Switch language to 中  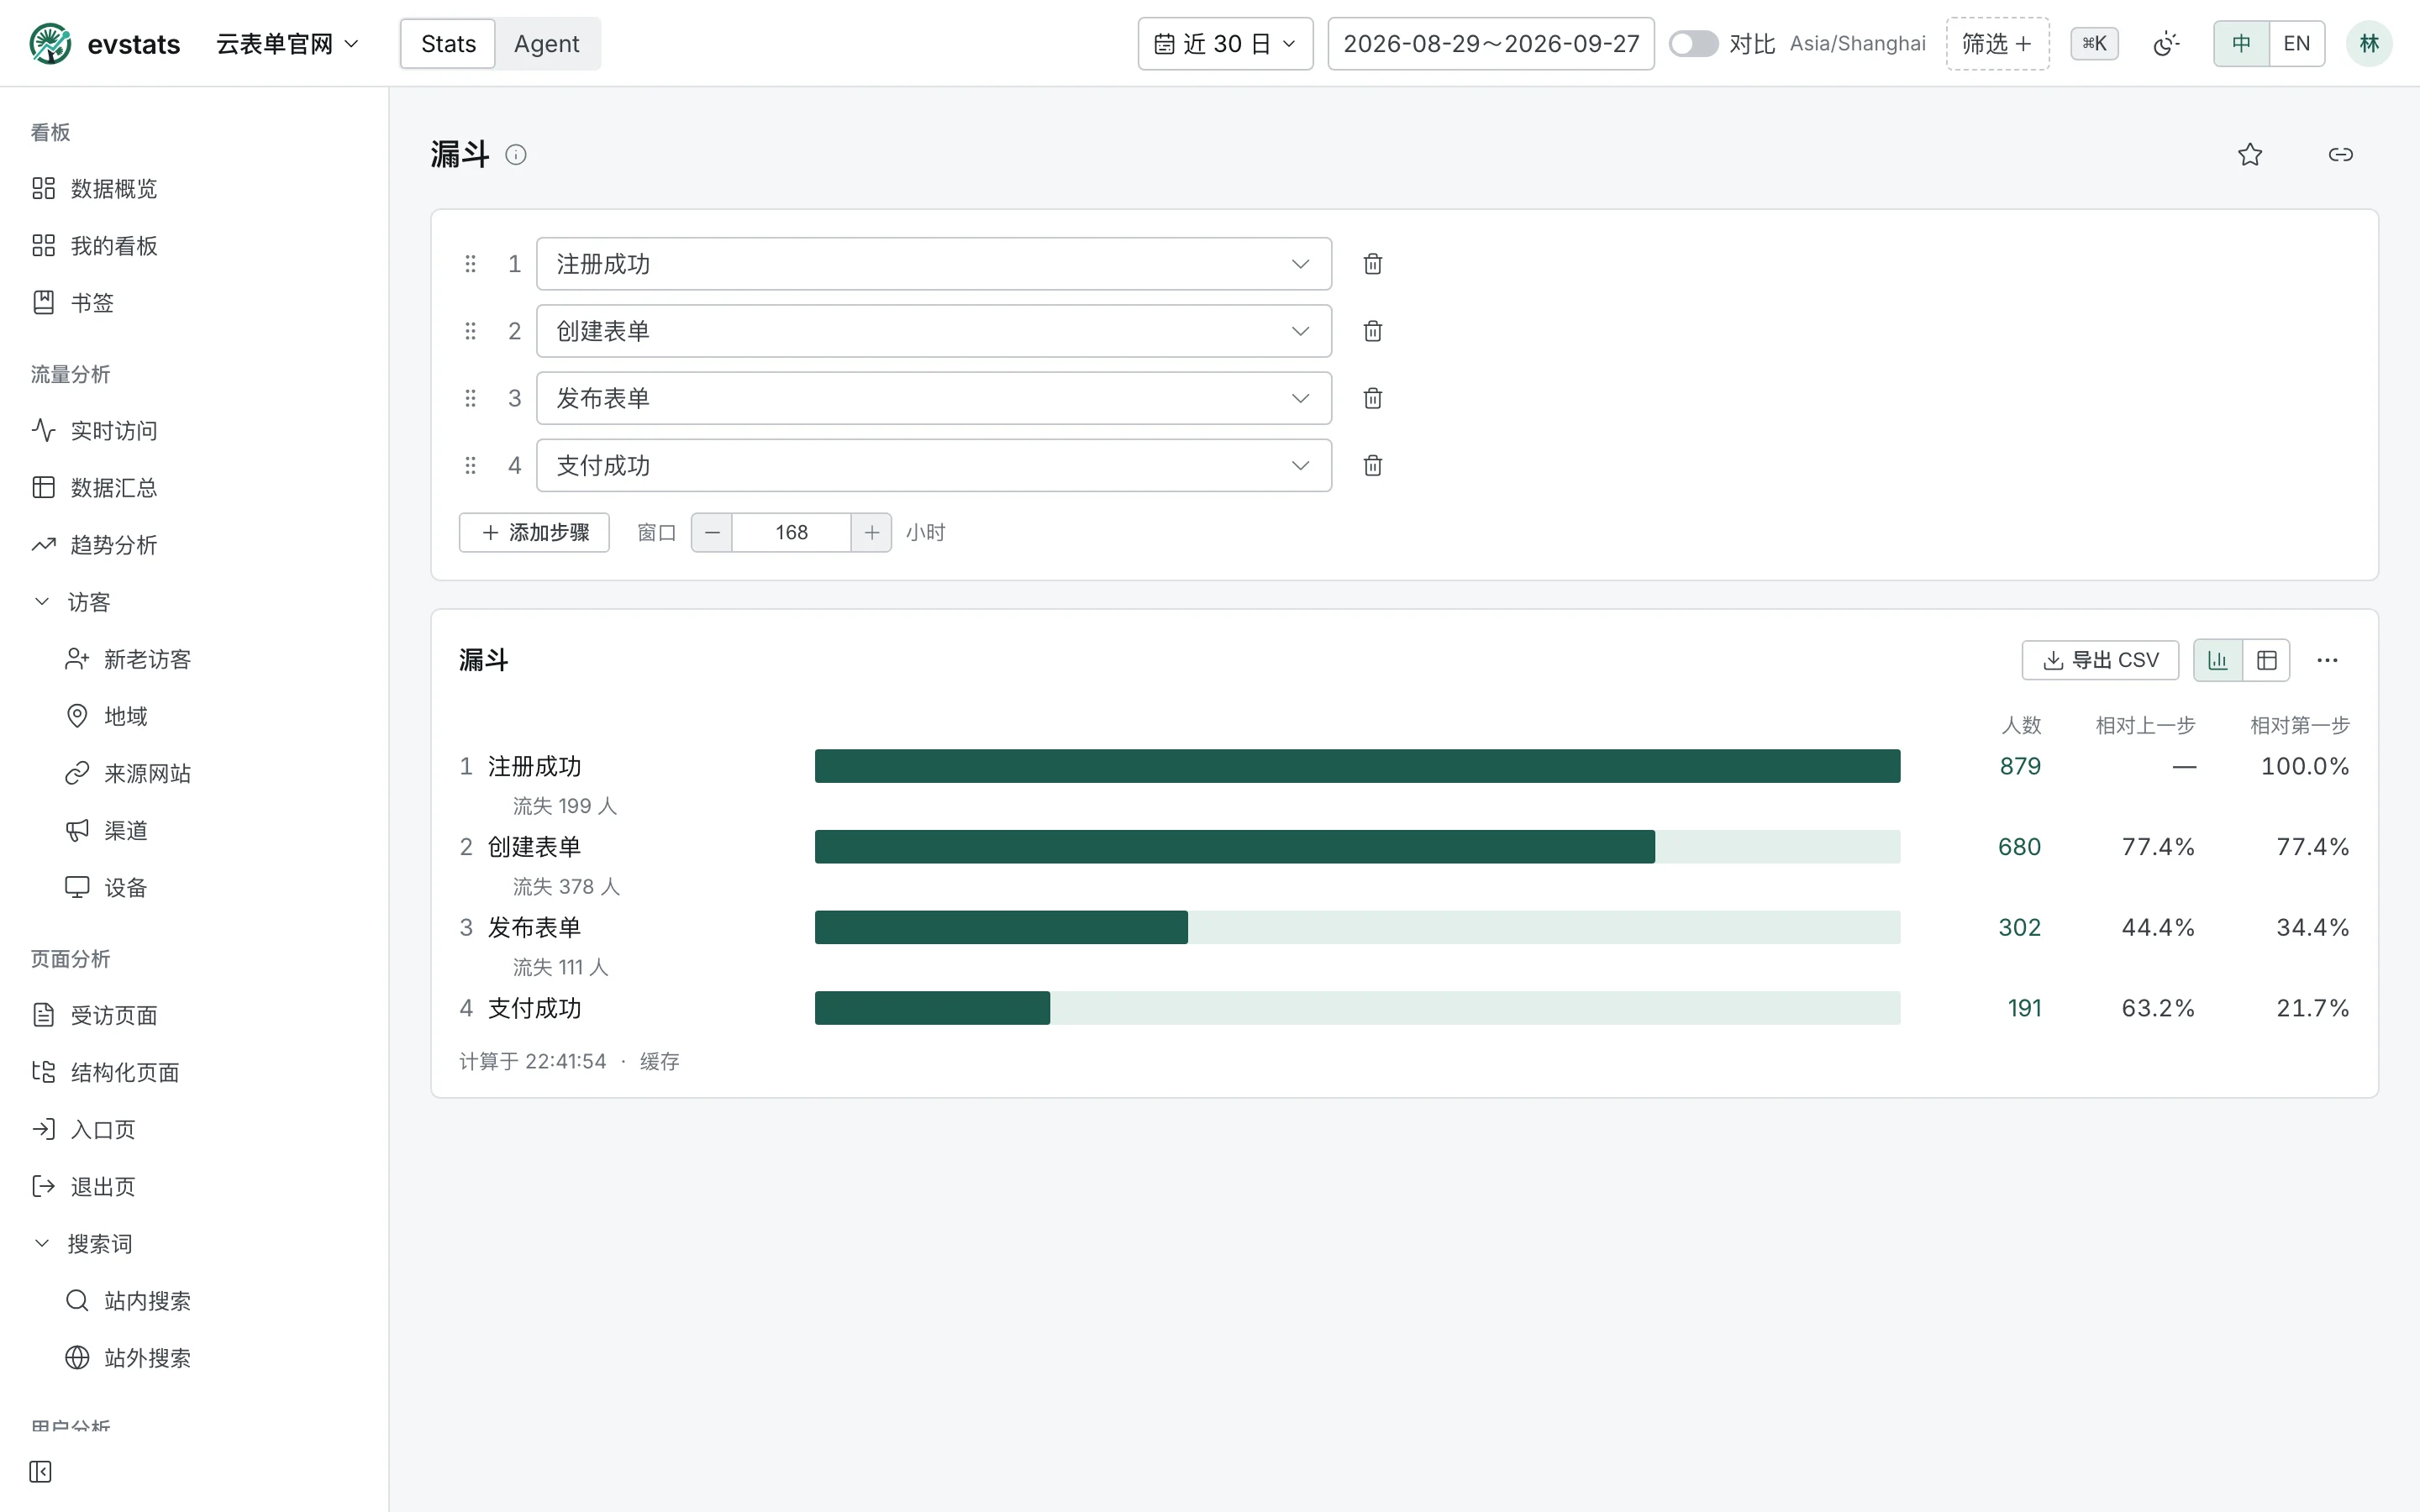[x=2242, y=44]
